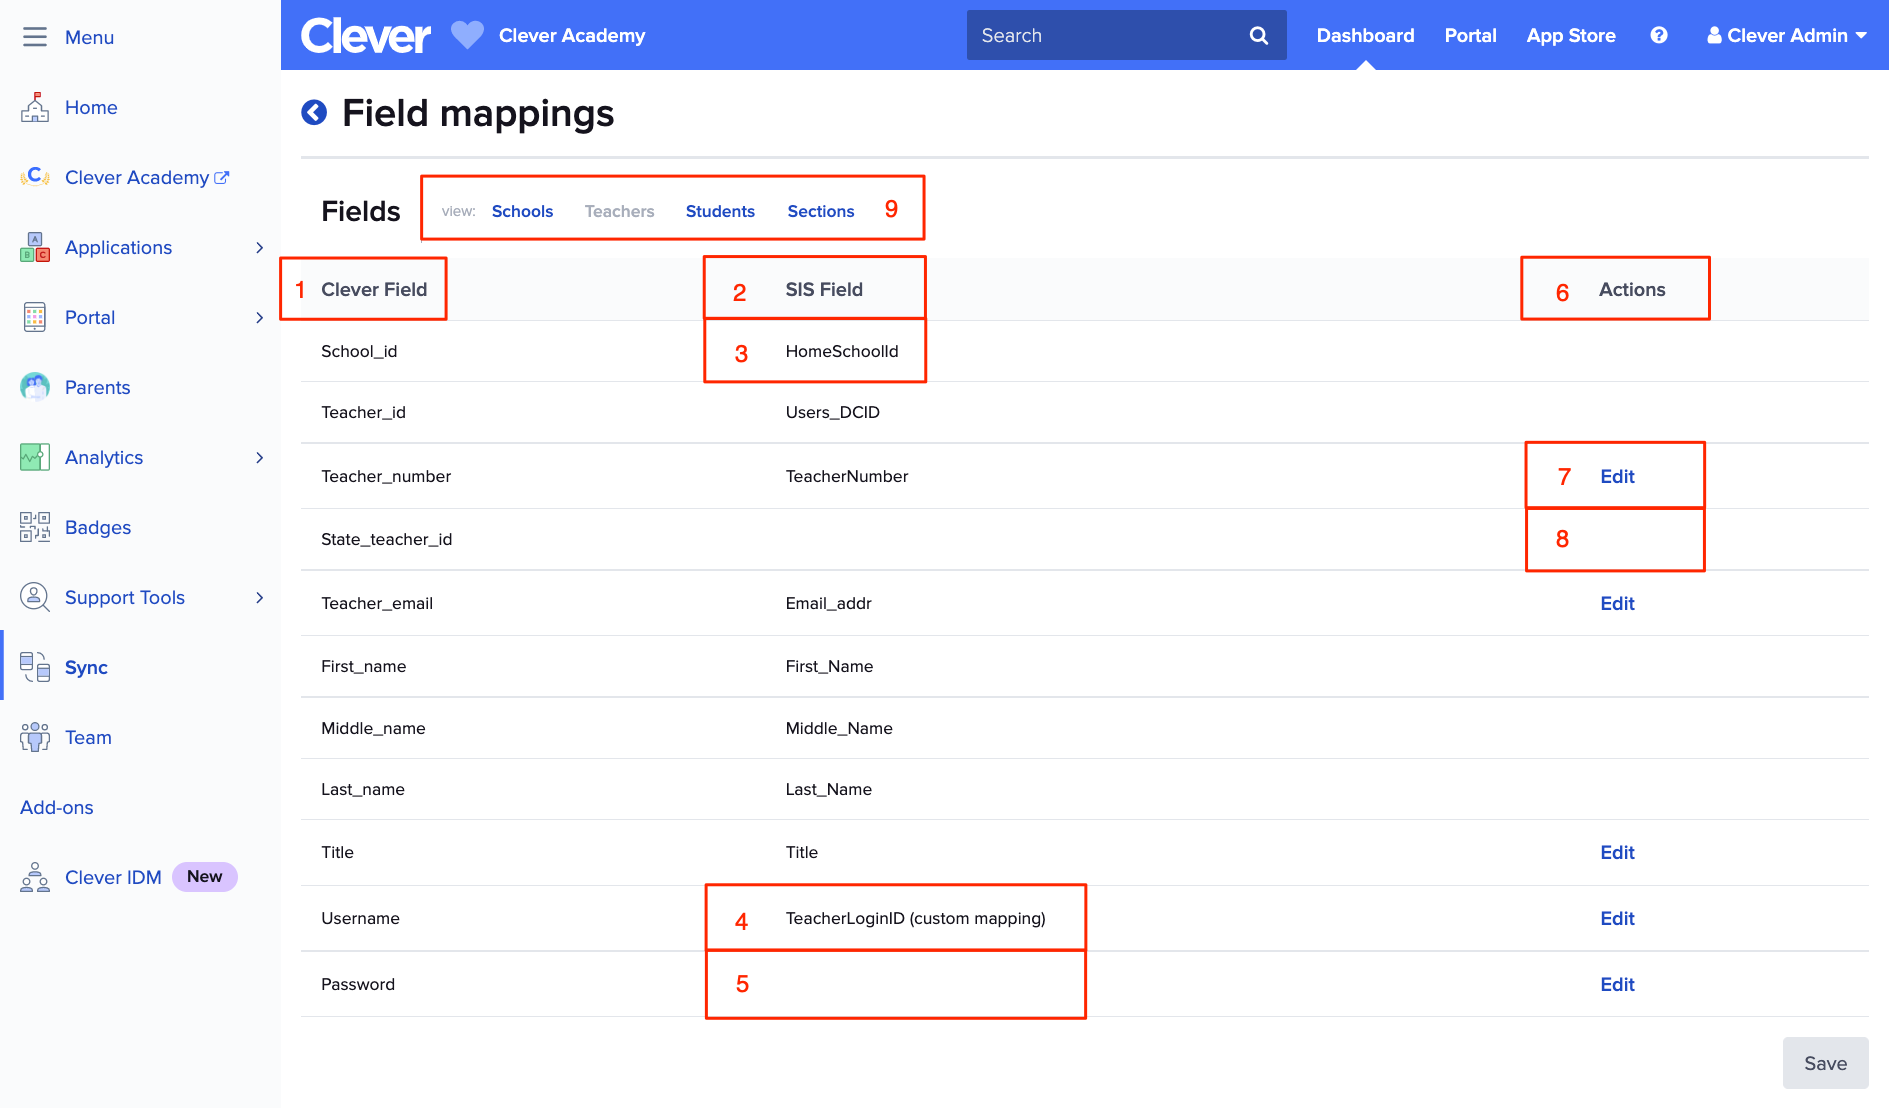Click the help question mark icon
Screen dimensions: 1889x1108
click(x=1659, y=35)
